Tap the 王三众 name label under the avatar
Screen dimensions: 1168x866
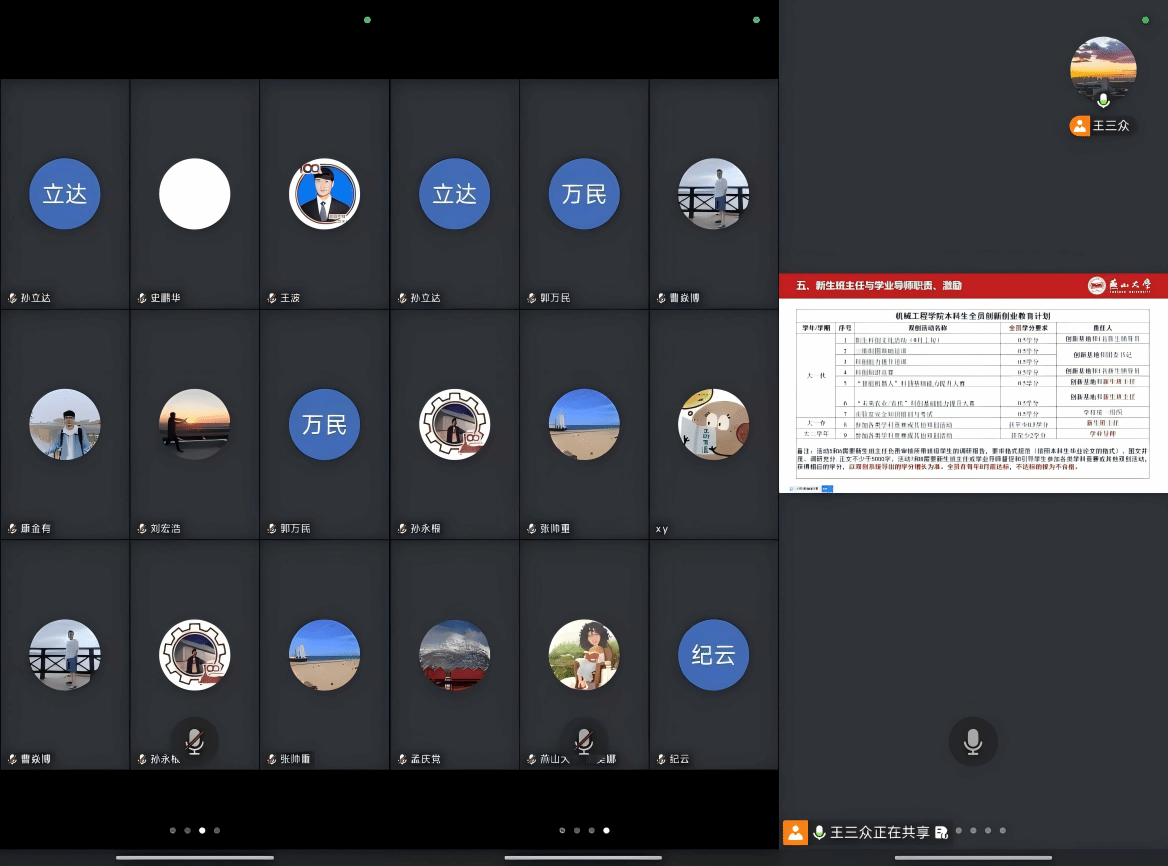[1111, 126]
